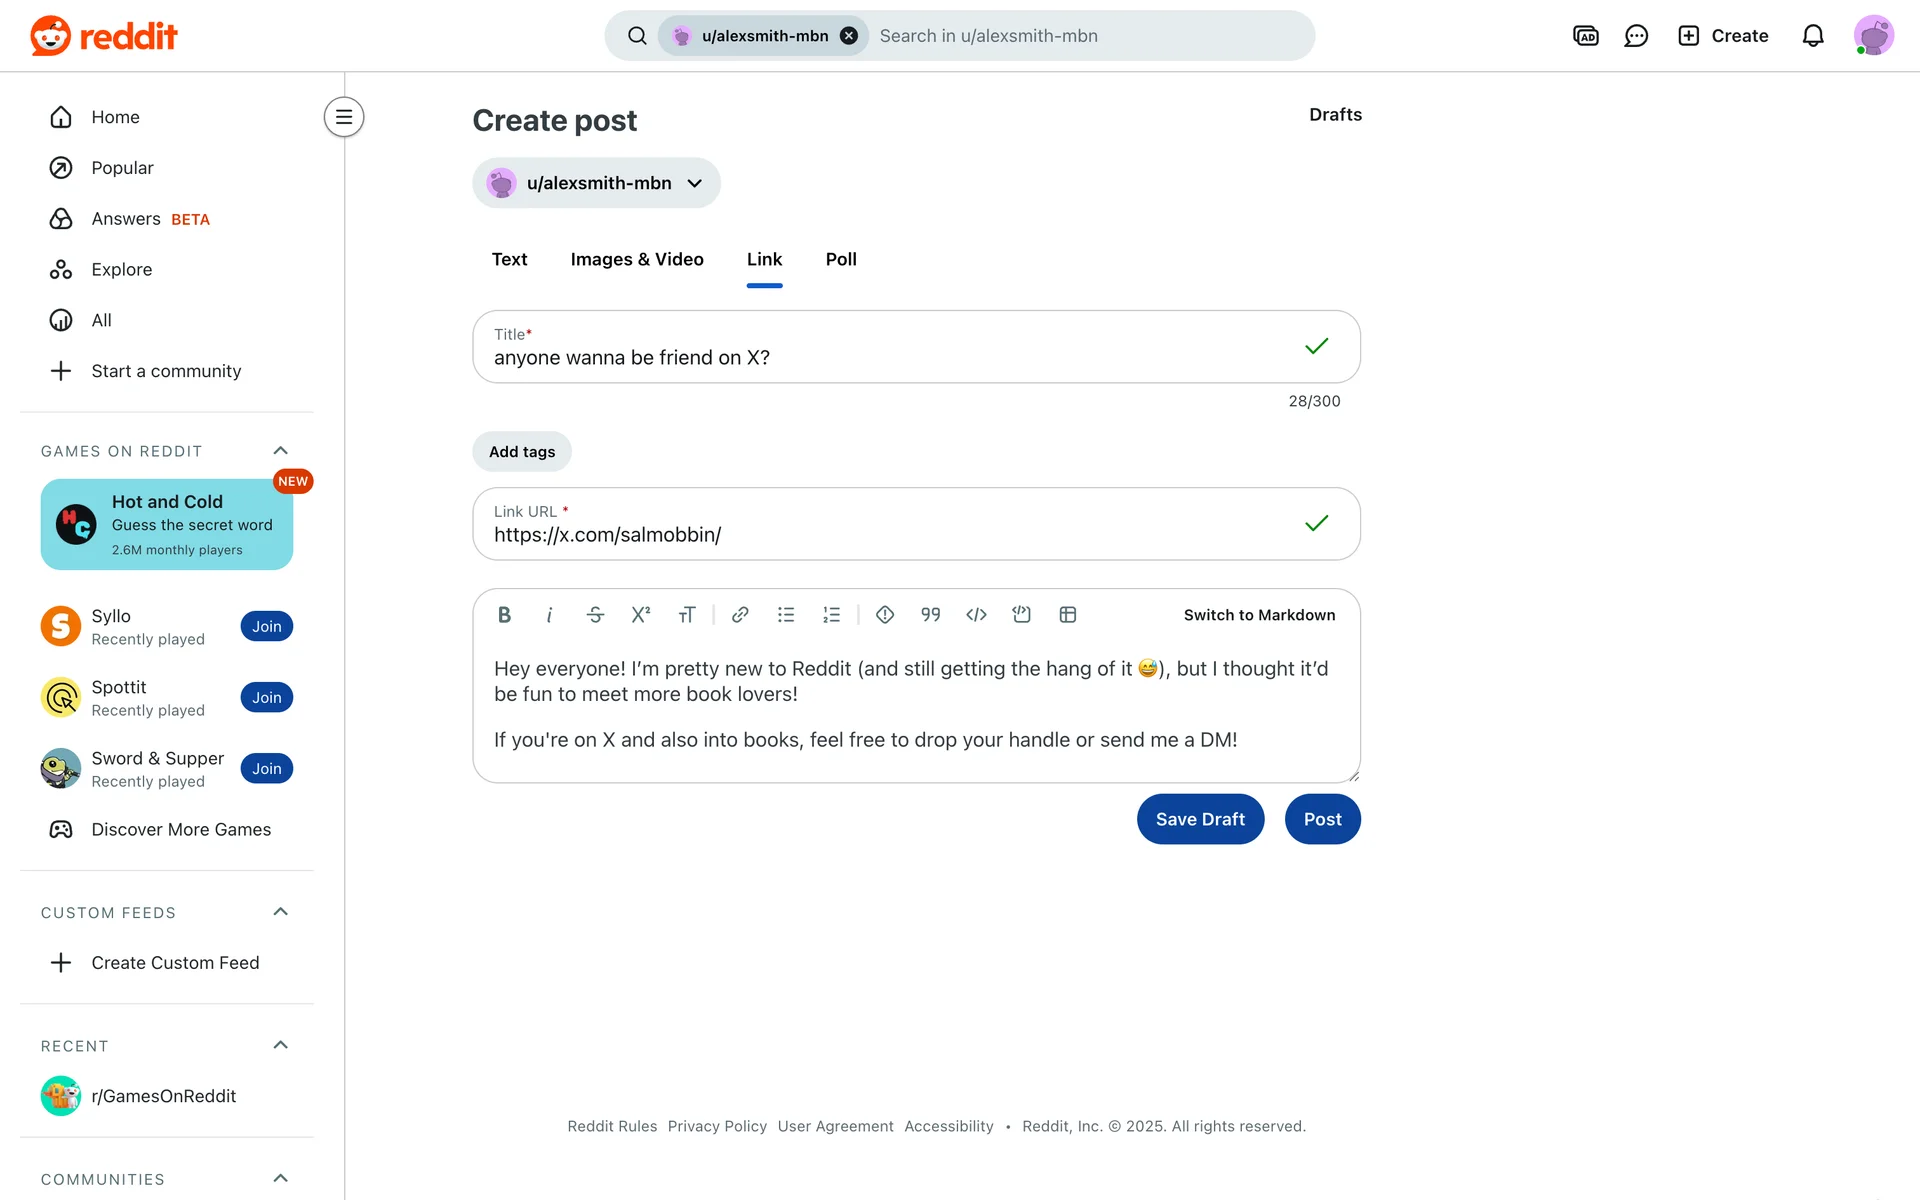The height and width of the screenshot is (1200, 1920).
Task: Collapse the Games on Reddit section
Action: coord(281,451)
